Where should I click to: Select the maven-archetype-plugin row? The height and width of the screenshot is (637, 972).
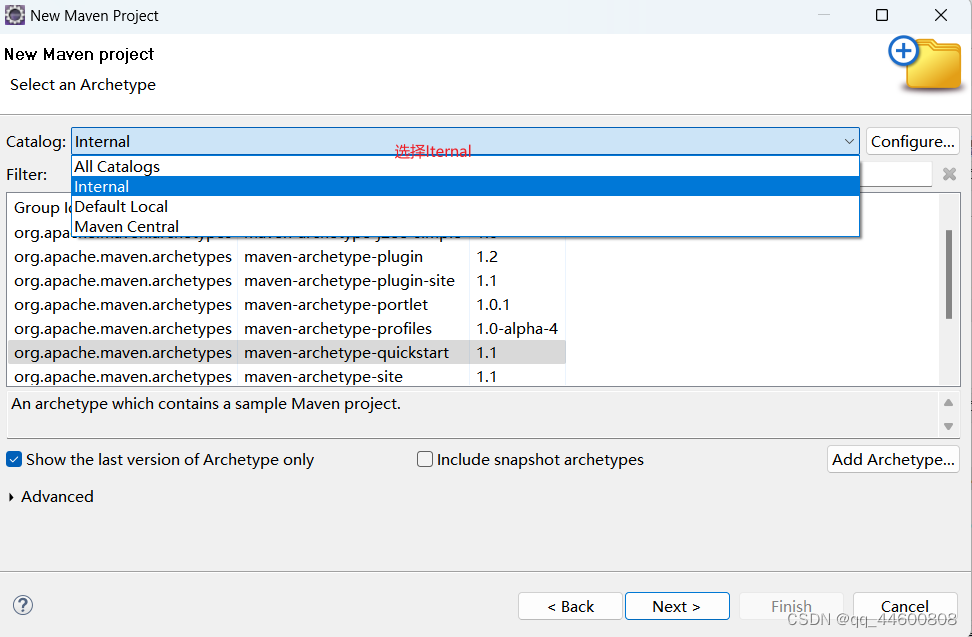[x=286, y=257]
